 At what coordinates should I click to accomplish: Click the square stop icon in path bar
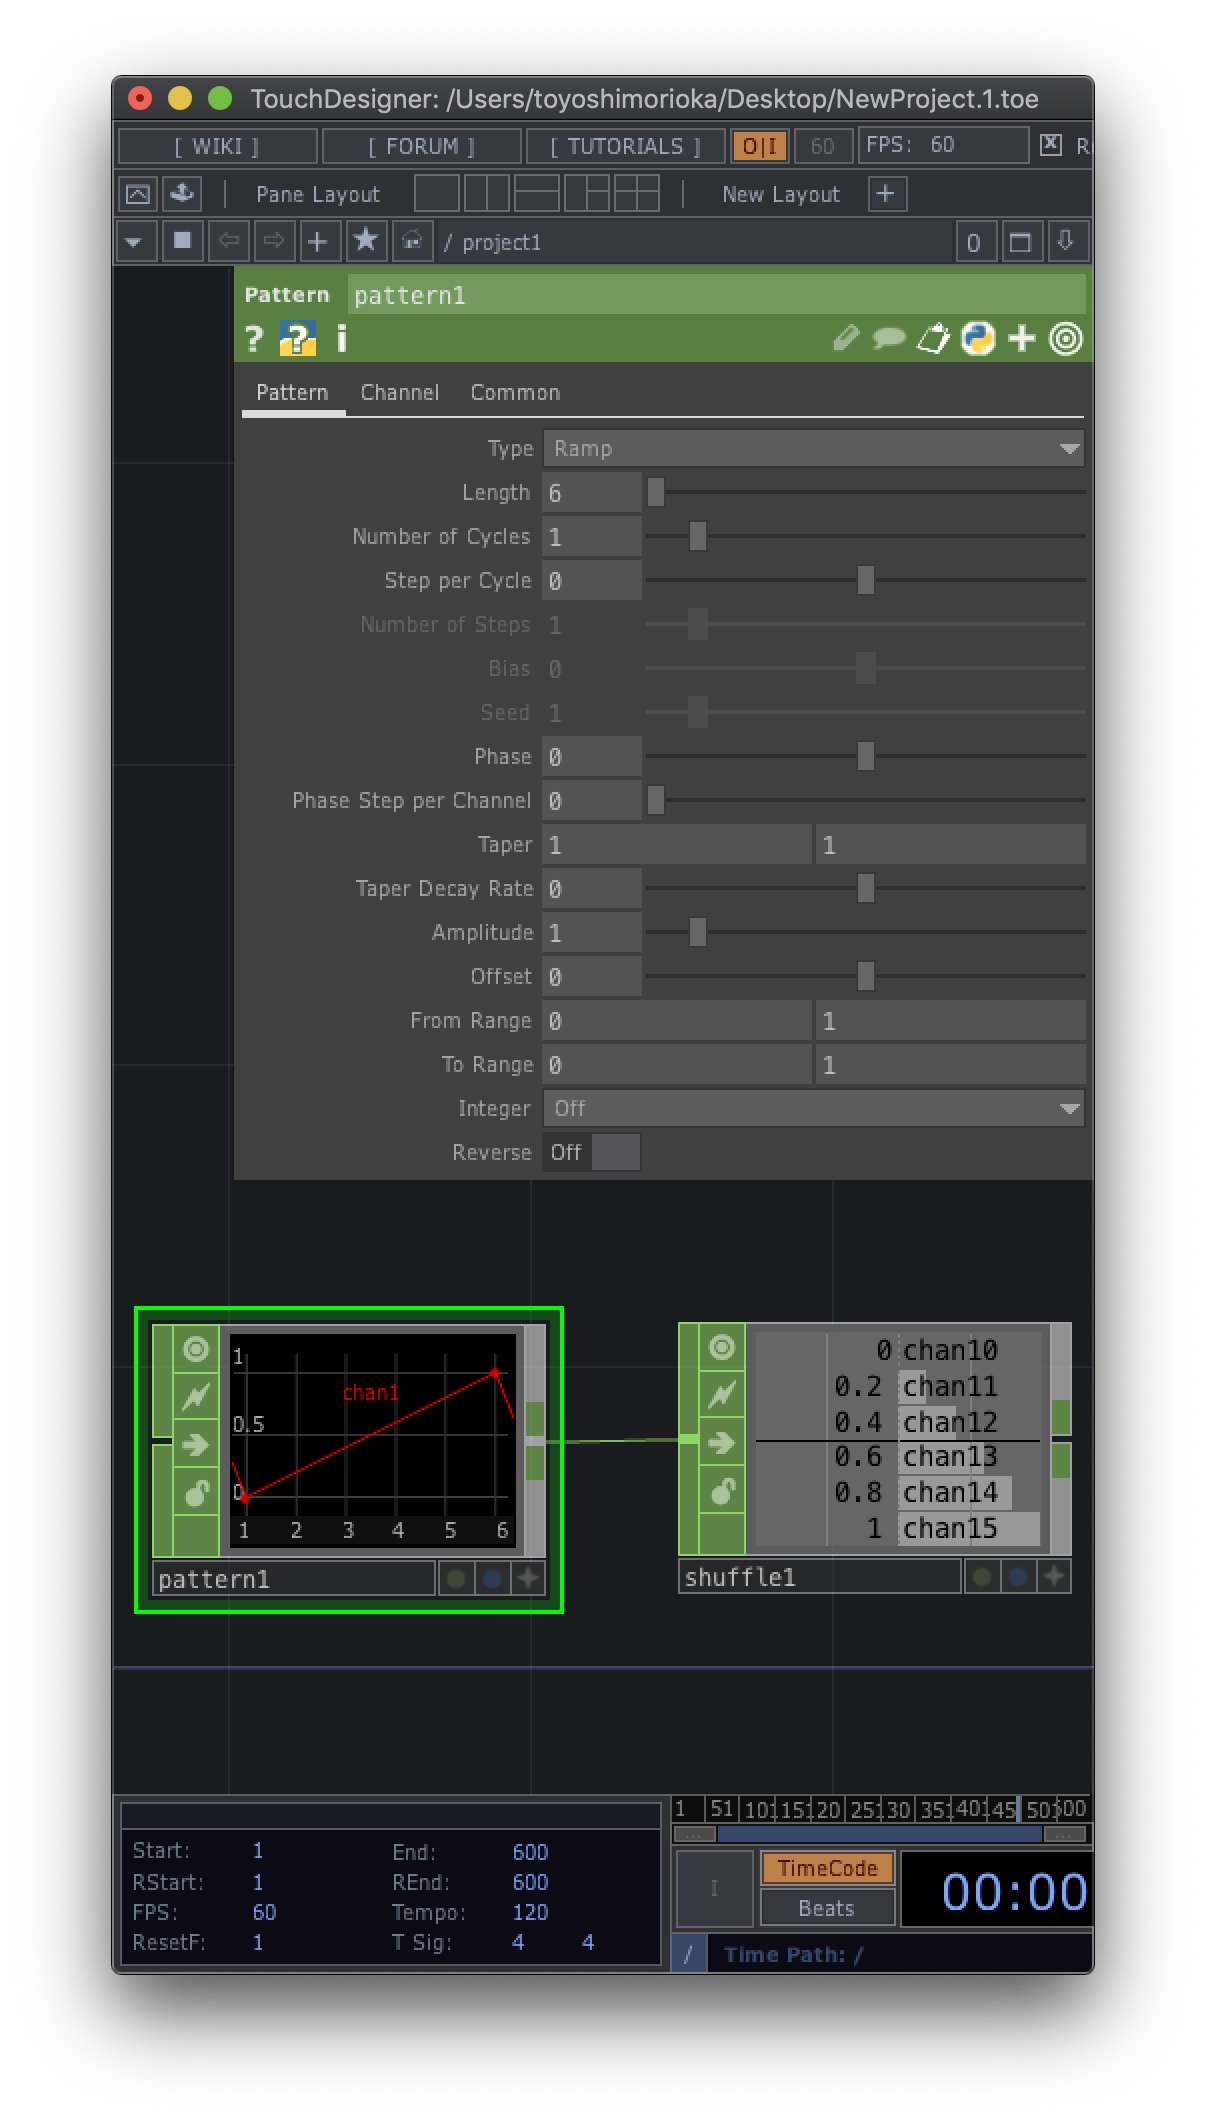tap(182, 241)
